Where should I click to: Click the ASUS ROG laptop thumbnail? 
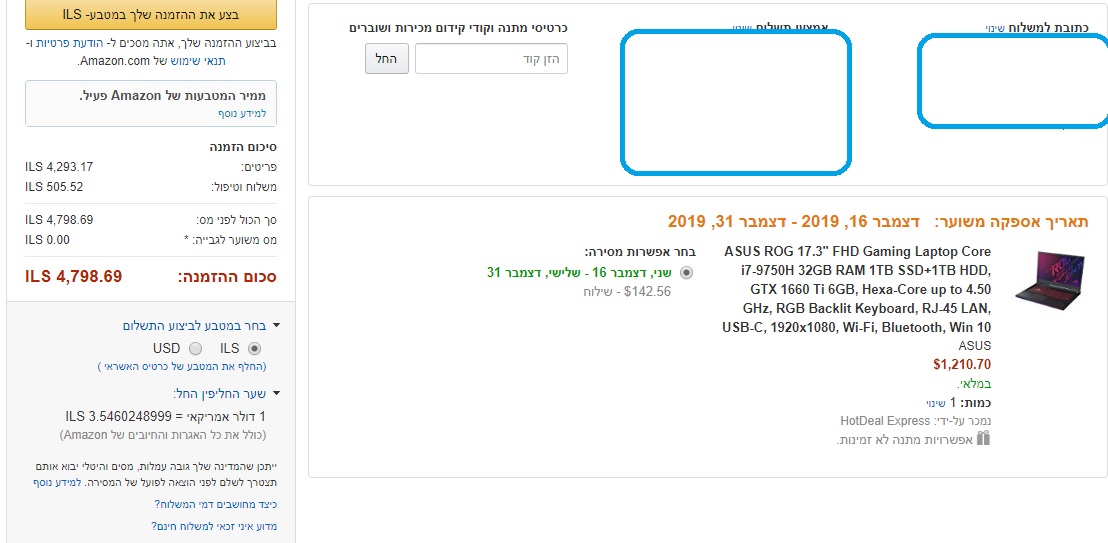coord(1047,277)
